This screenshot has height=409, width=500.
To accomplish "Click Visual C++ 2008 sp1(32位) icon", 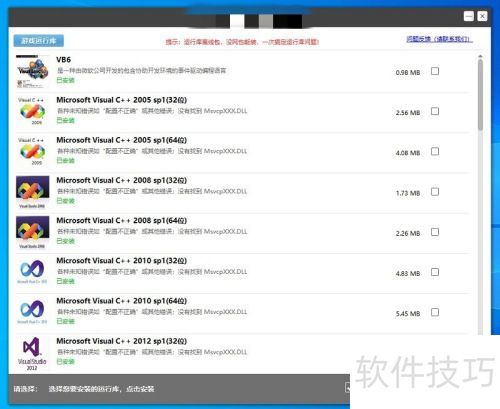I will click(x=32, y=192).
